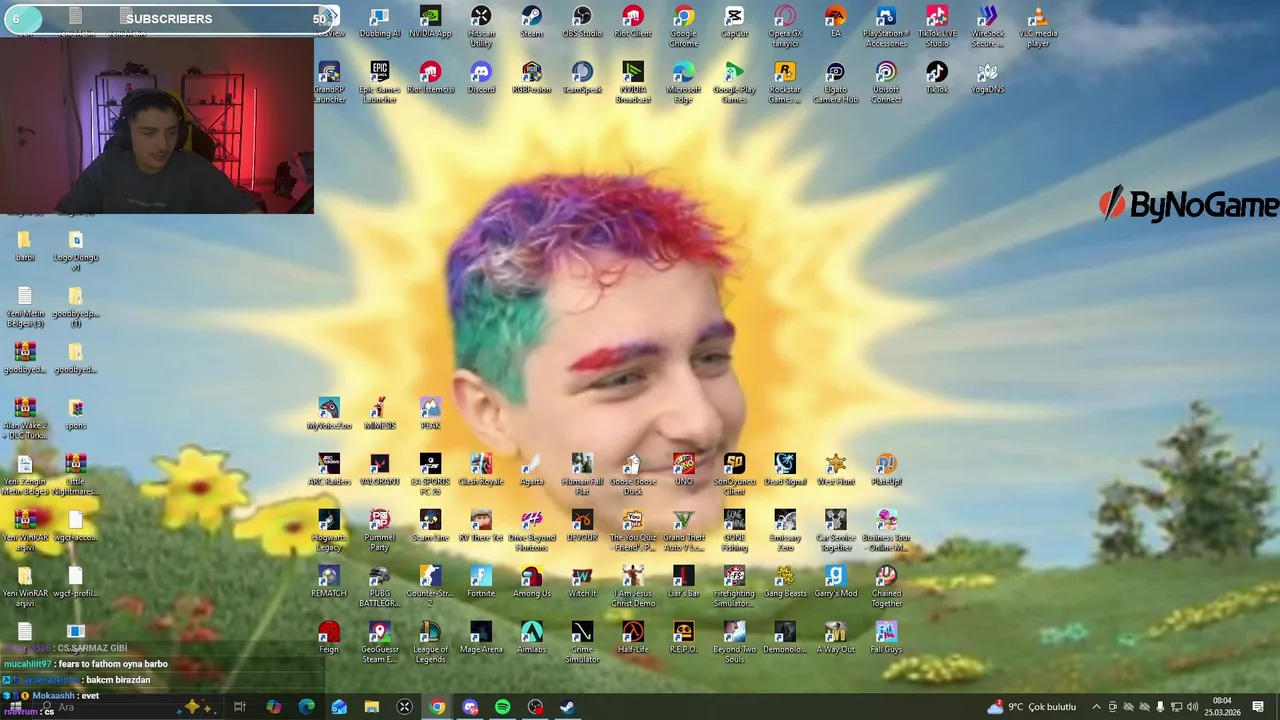1280x720 pixels.
Task: Select the Fall Guys shortcut
Action: [x=886, y=638]
